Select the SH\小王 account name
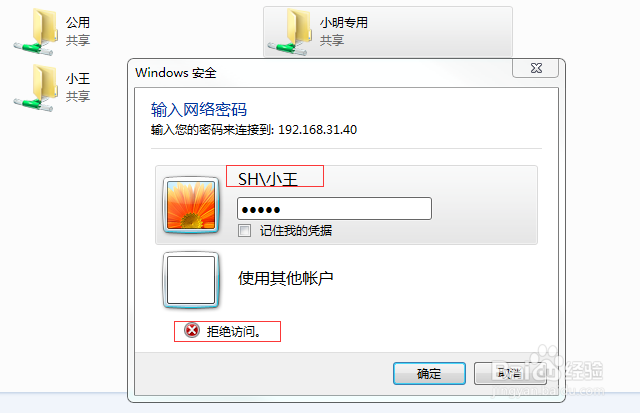 click(268, 179)
